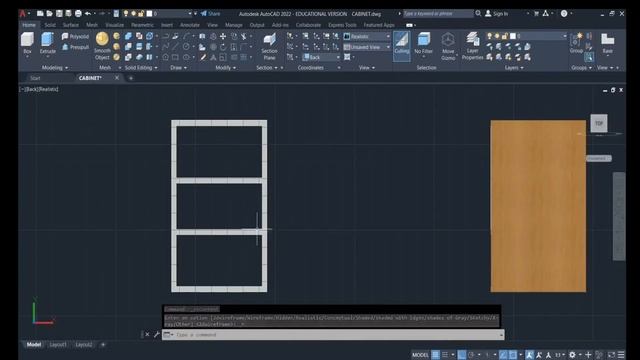Open the Back UCS dropdown in Coordinates

(x=321, y=58)
